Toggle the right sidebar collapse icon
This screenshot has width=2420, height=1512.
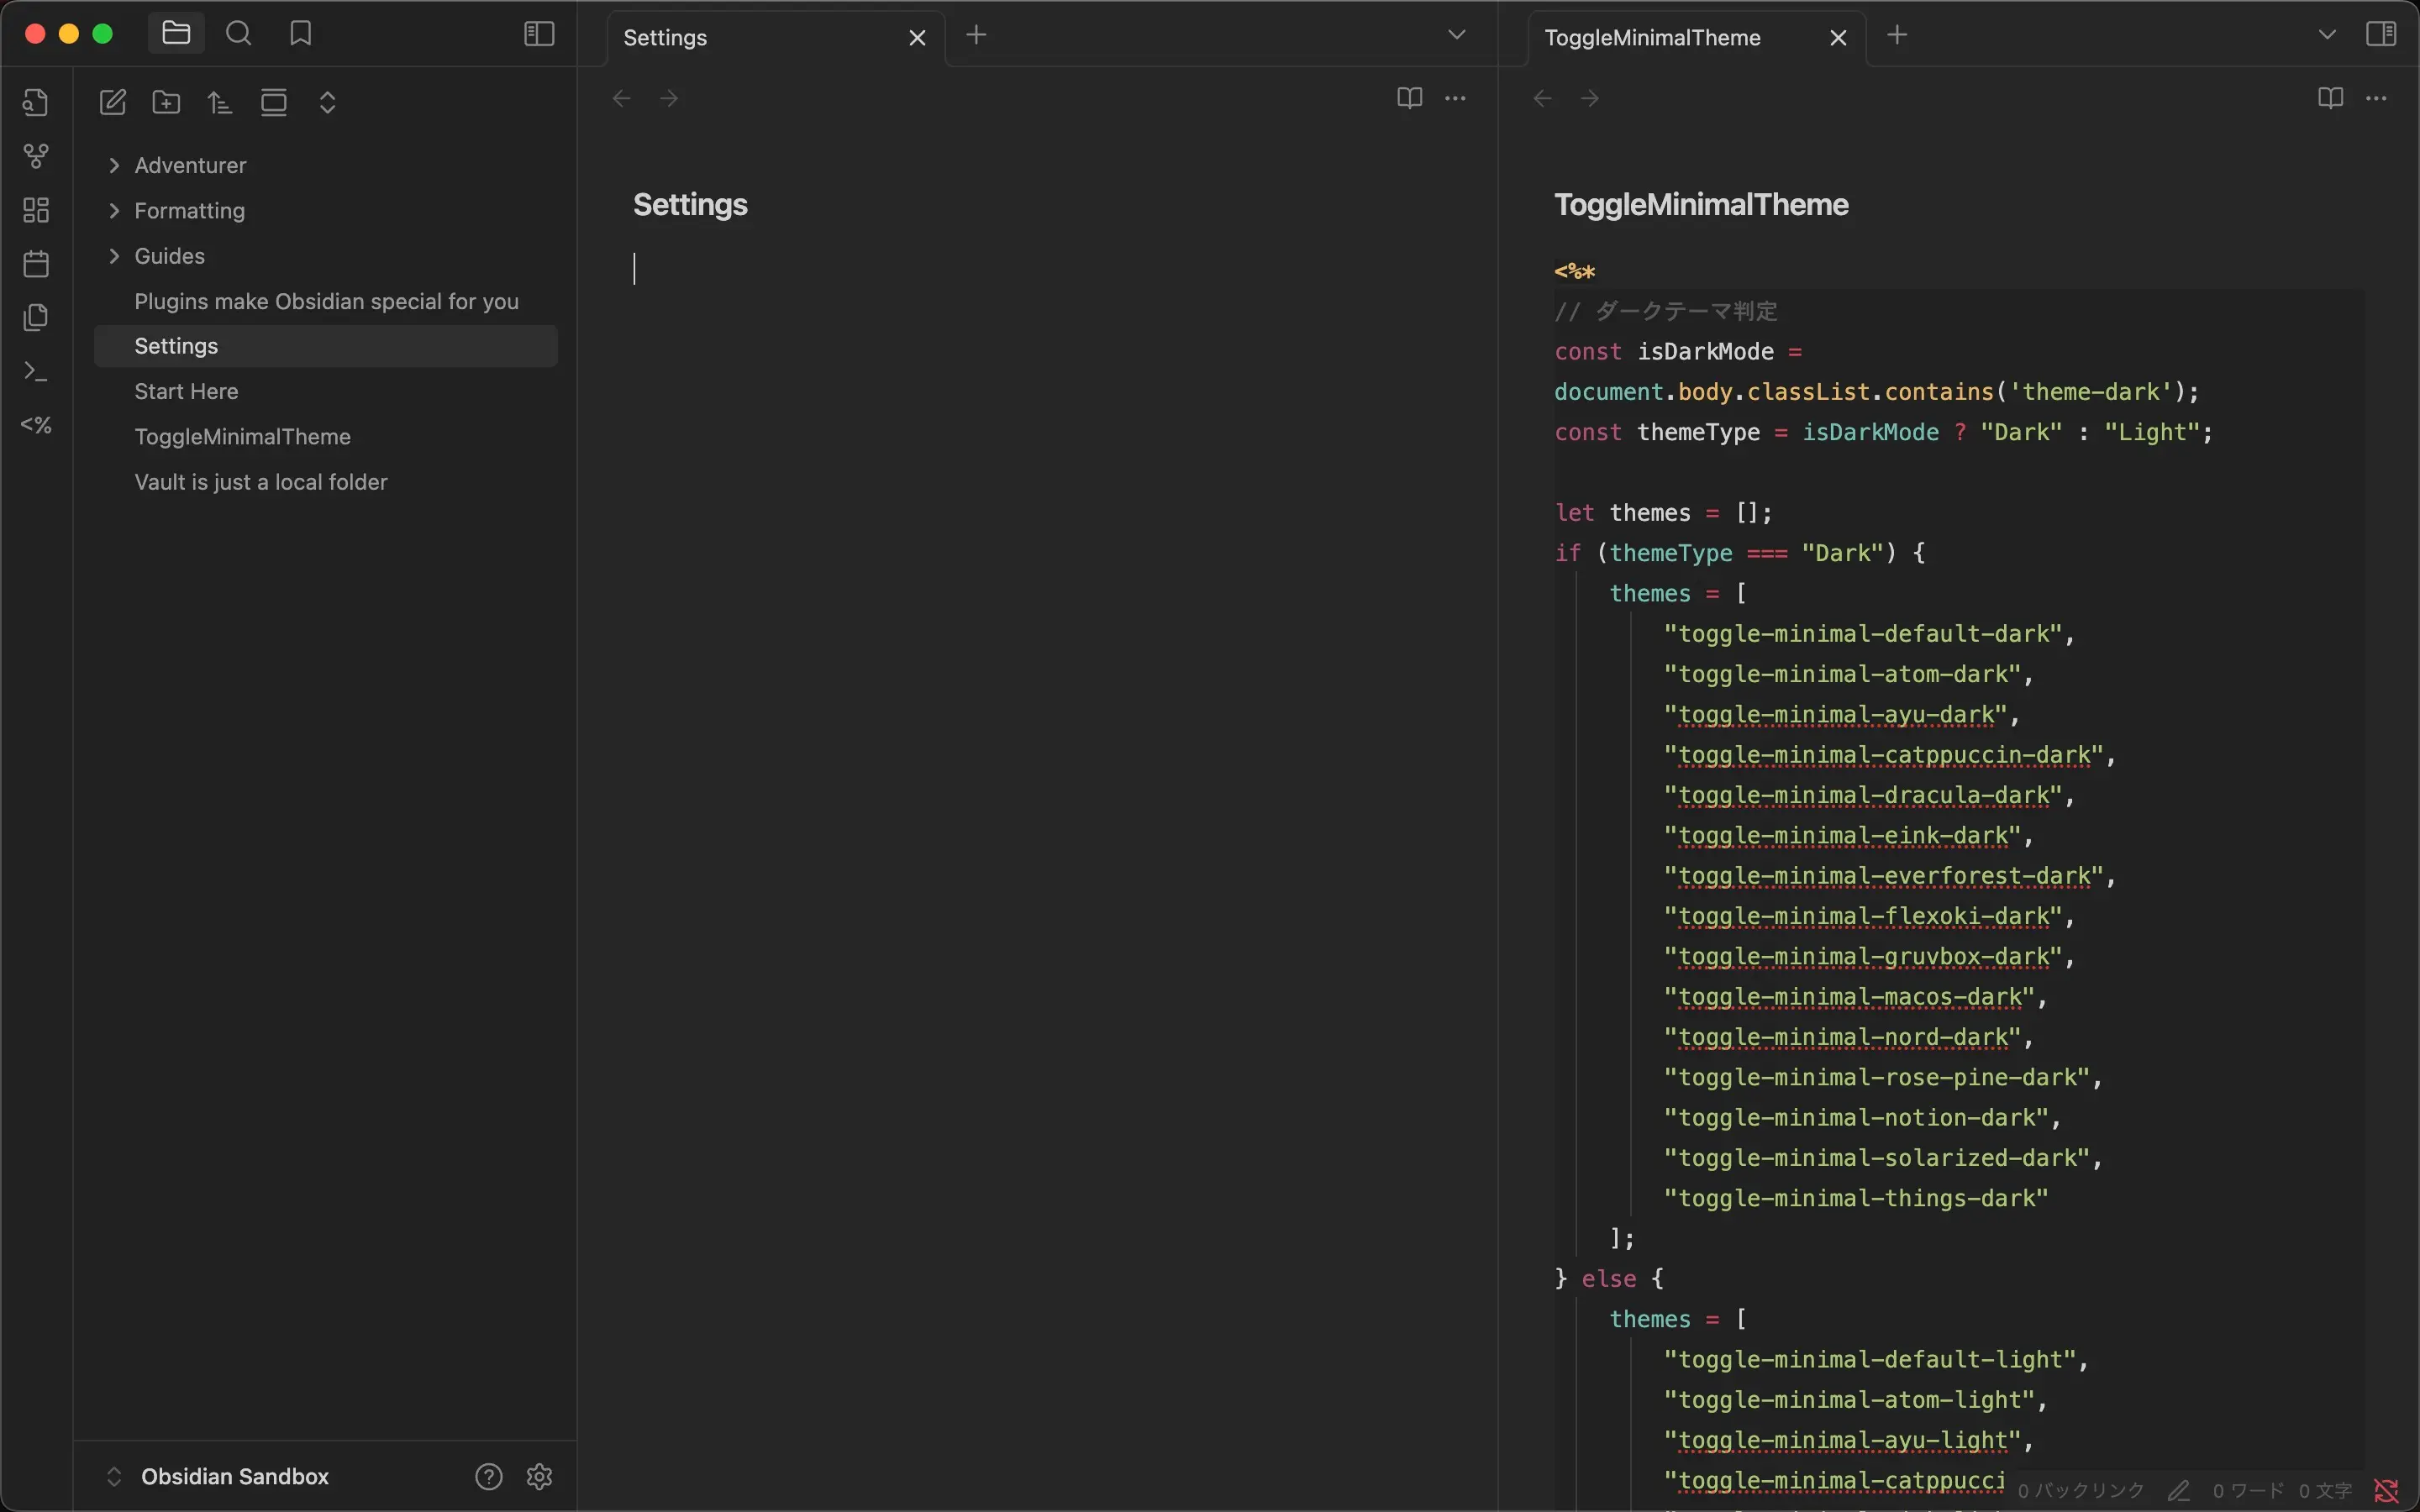2381,34
